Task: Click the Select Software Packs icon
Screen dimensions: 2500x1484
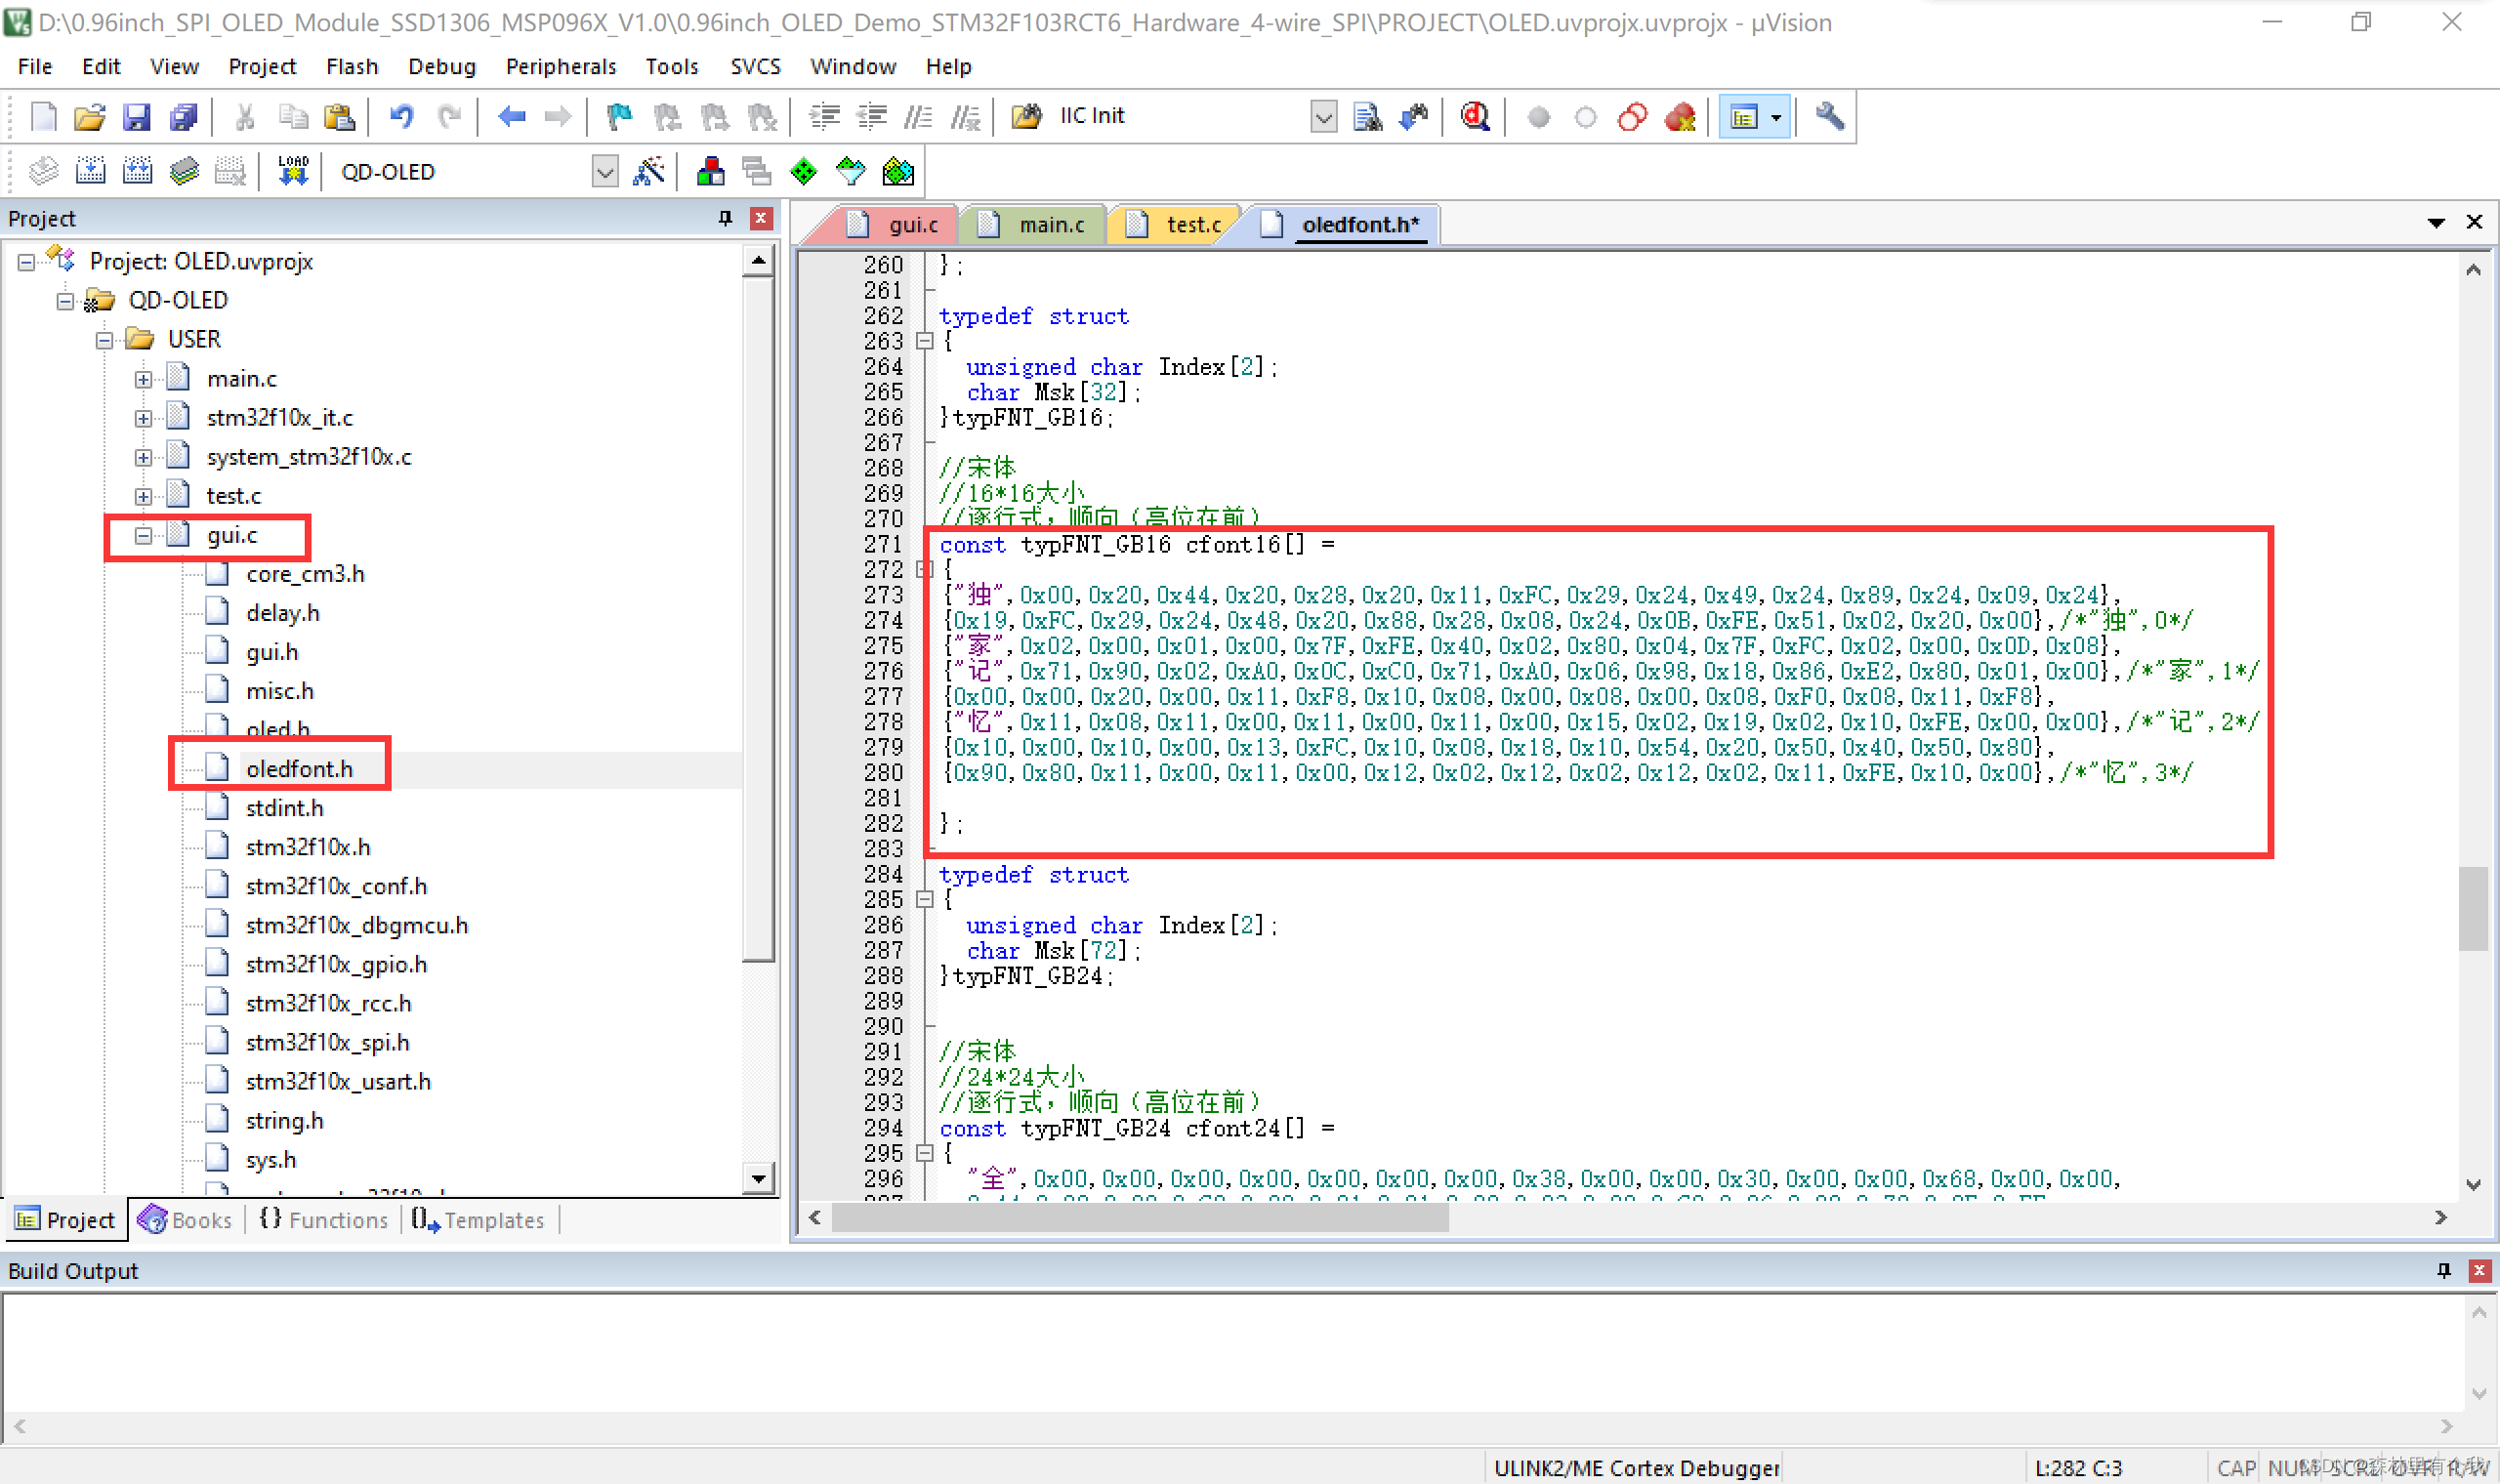Action: click(850, 172)
